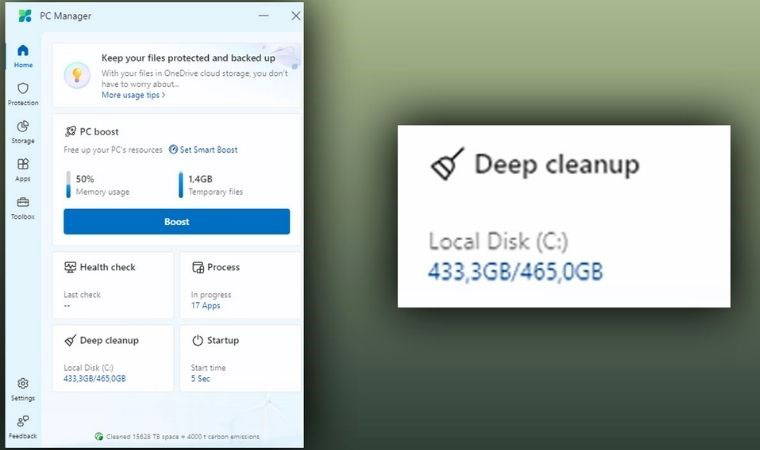The image size is (760, 450).
Task: Expand the More usage tips link
Action: tap(133, 96)
